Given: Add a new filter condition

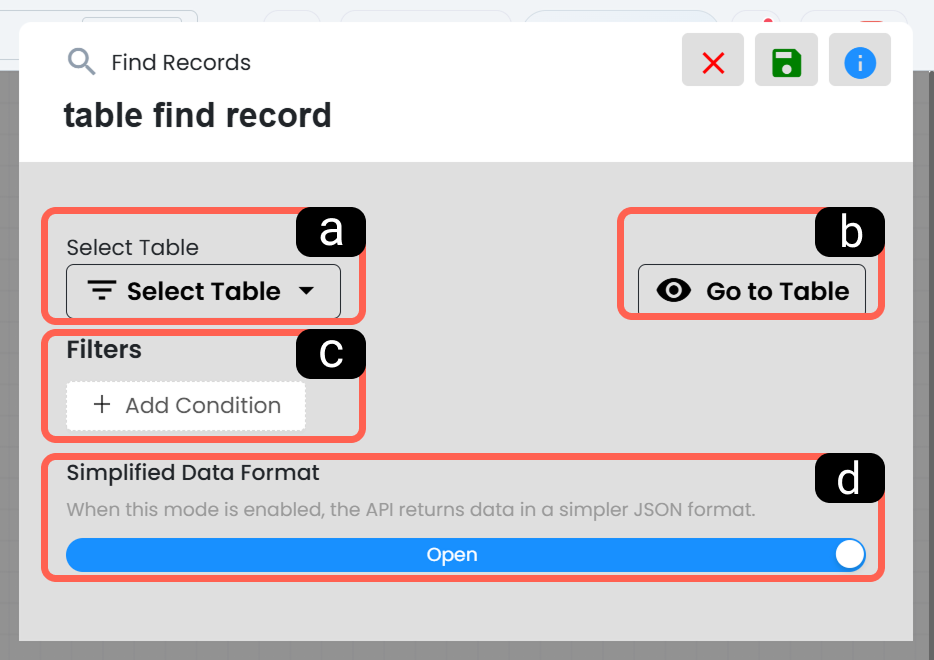Looking at the screenshot, I should [x=186, y=406].
